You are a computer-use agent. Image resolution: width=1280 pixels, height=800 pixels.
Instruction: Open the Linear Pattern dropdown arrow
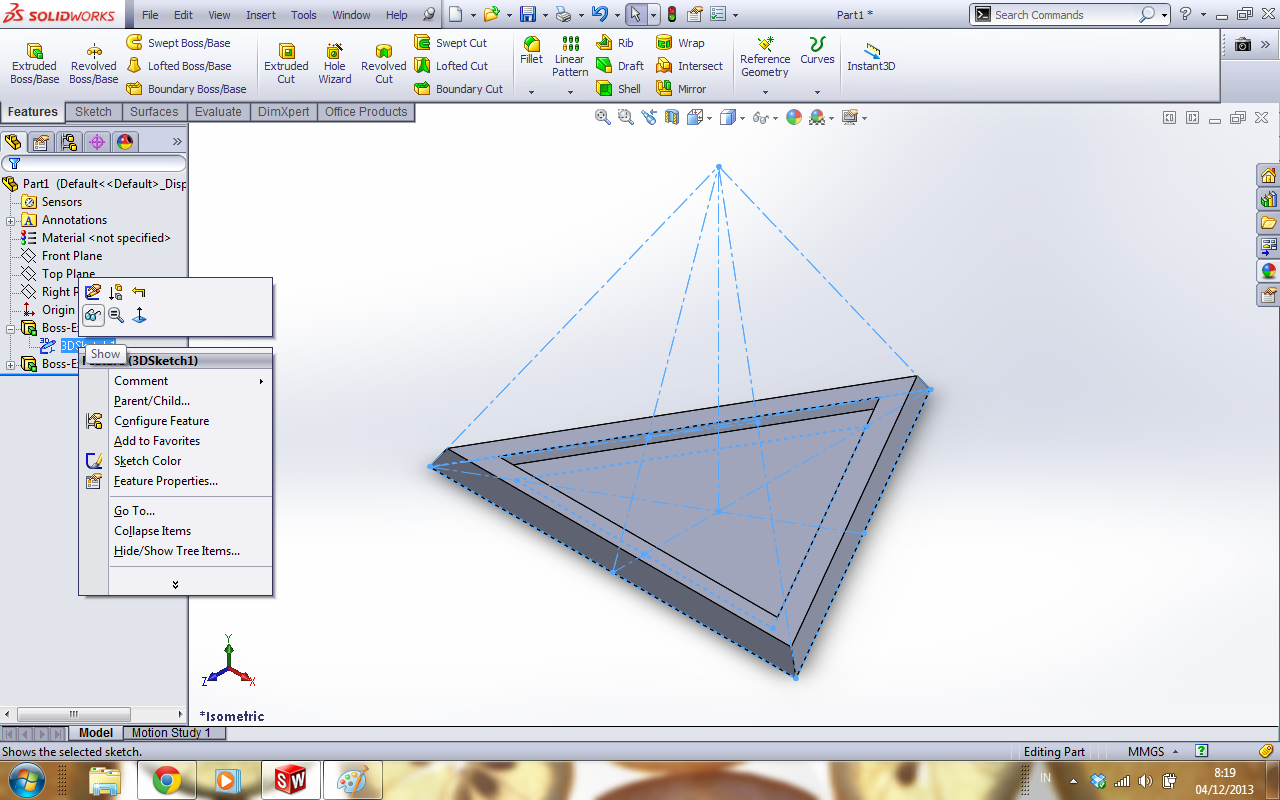tap(570, 92)
